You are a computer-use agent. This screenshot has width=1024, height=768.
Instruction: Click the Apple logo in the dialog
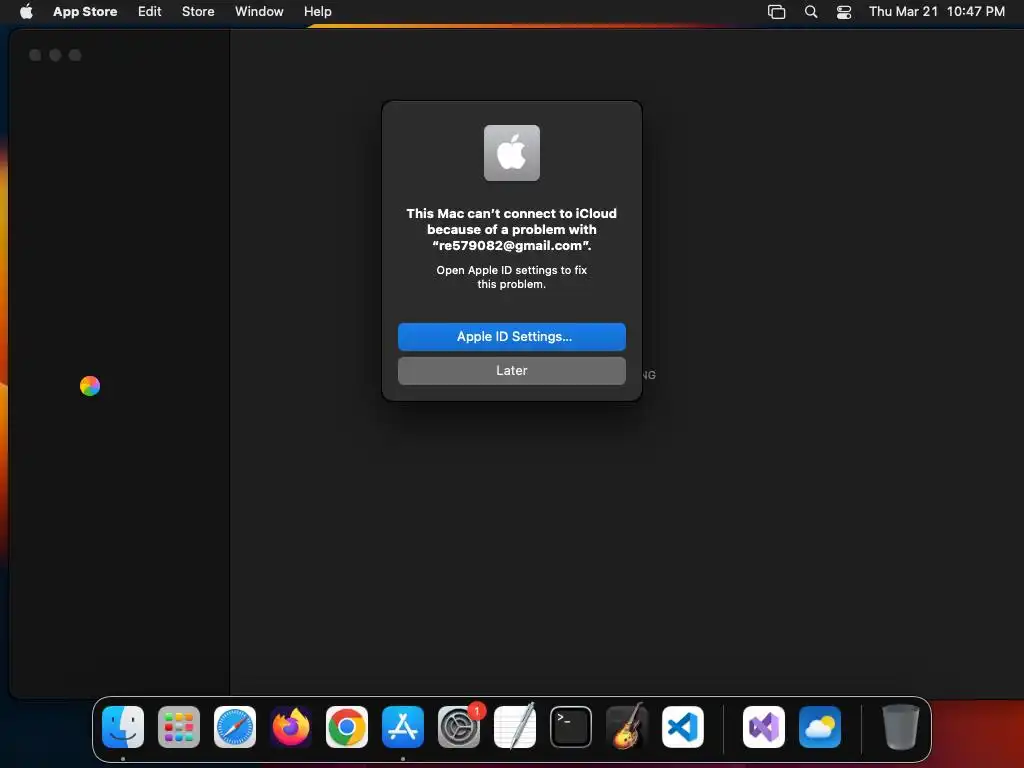tap(511, 153)
